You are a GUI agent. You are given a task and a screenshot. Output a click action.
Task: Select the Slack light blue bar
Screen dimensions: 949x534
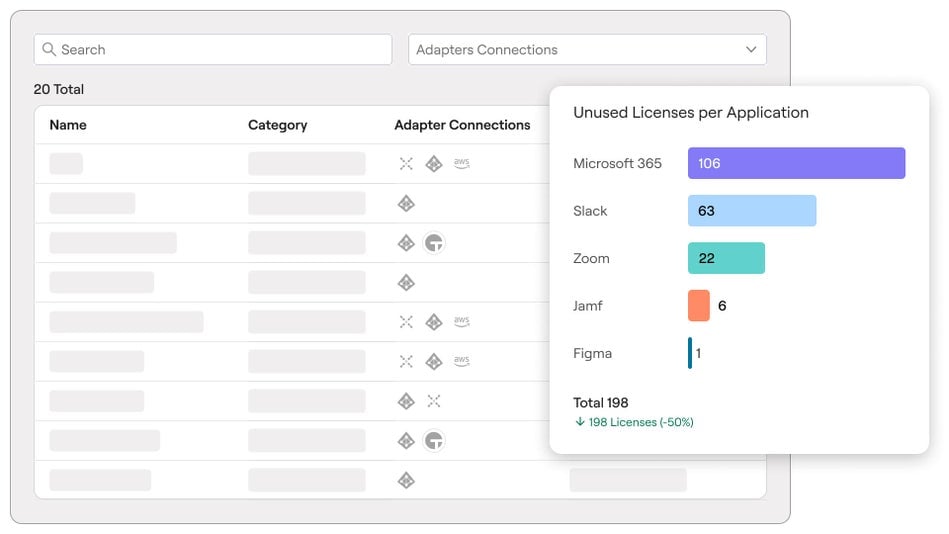[x=751, y=211]
